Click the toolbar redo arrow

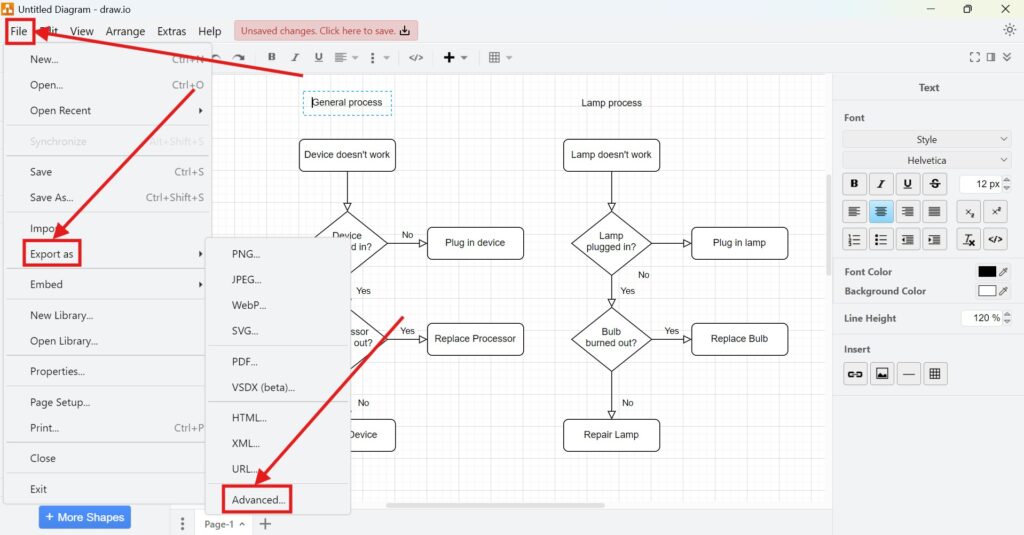coord(239,58)
